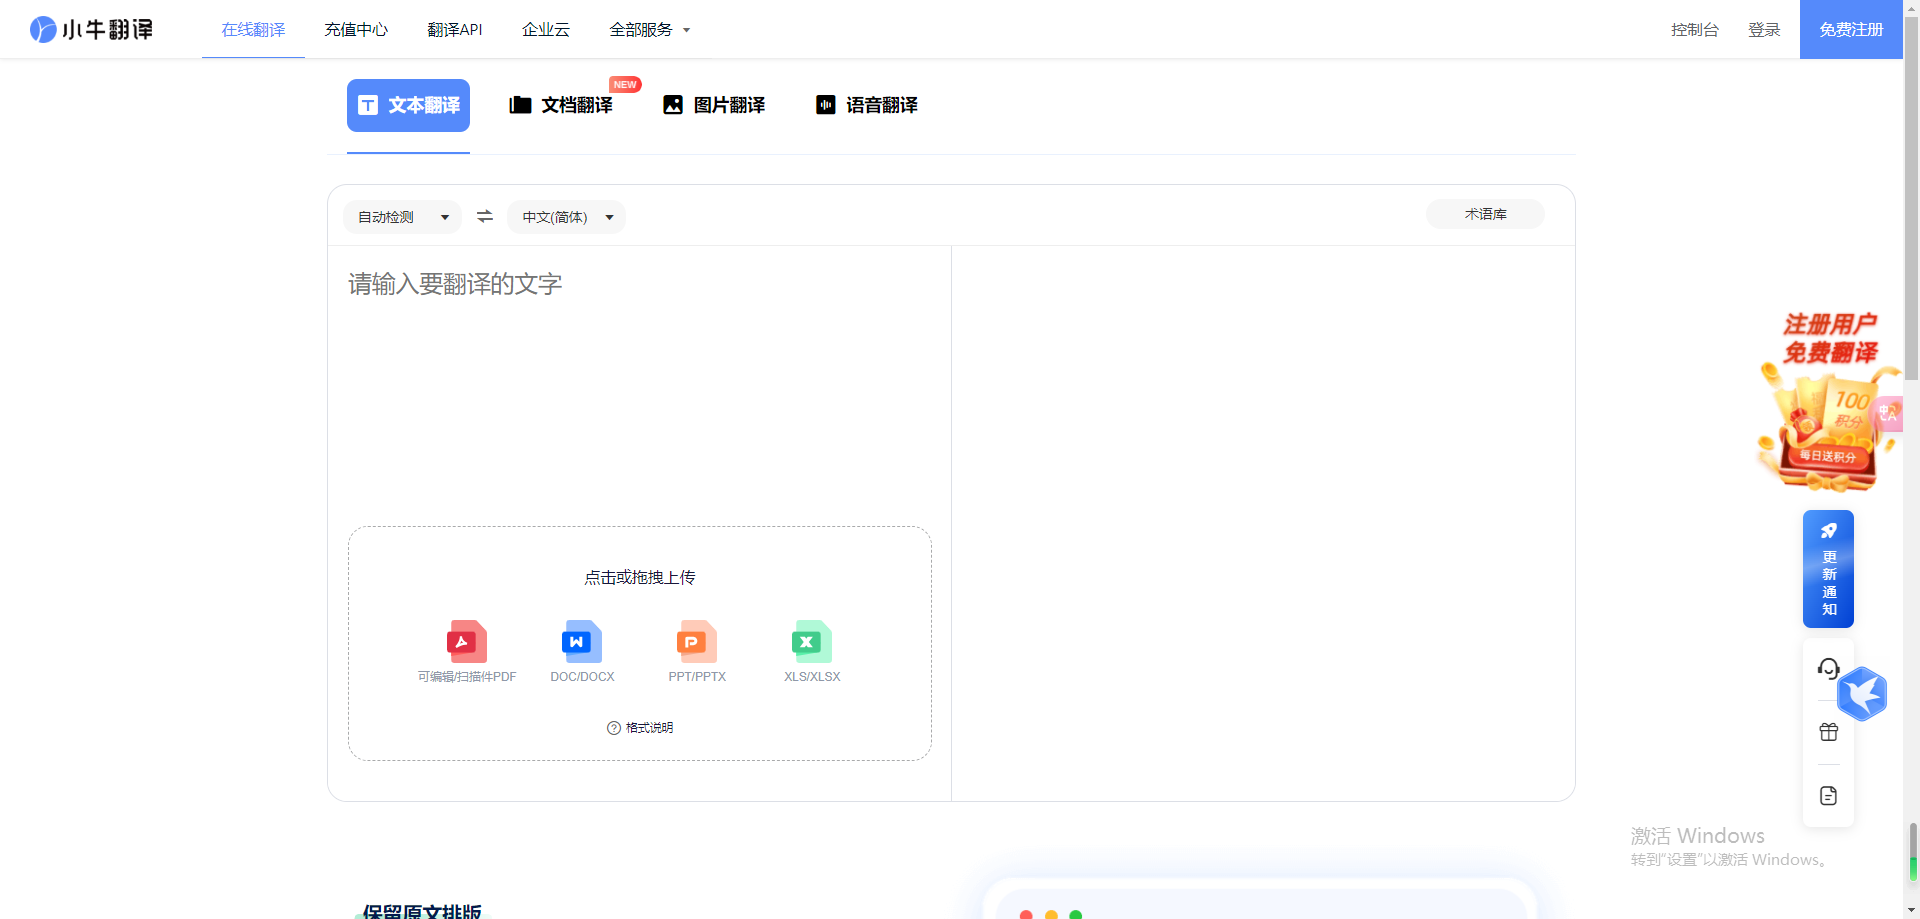Click the 注册用户免费翻译 promo banner
Screen dimensions: 1920x919
click(x=1826, y=402)
